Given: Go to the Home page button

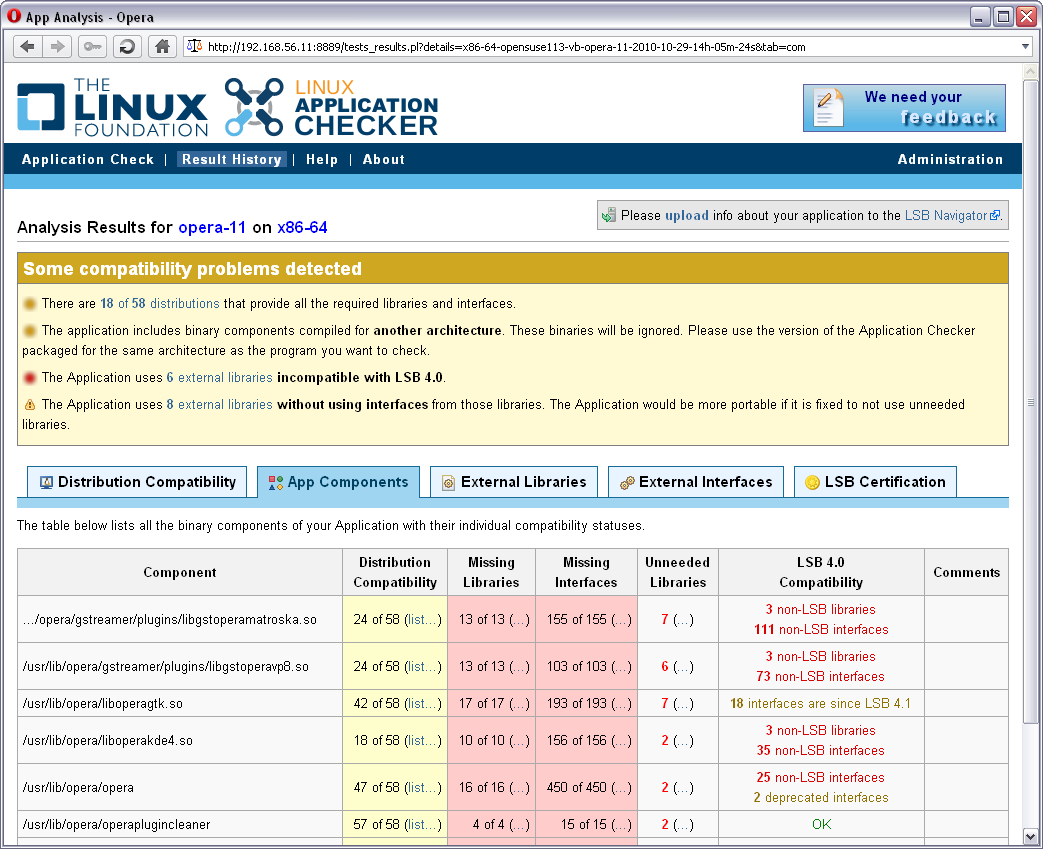Looking at the screenshot, I should pyautogui.click(x=162, y=47).
